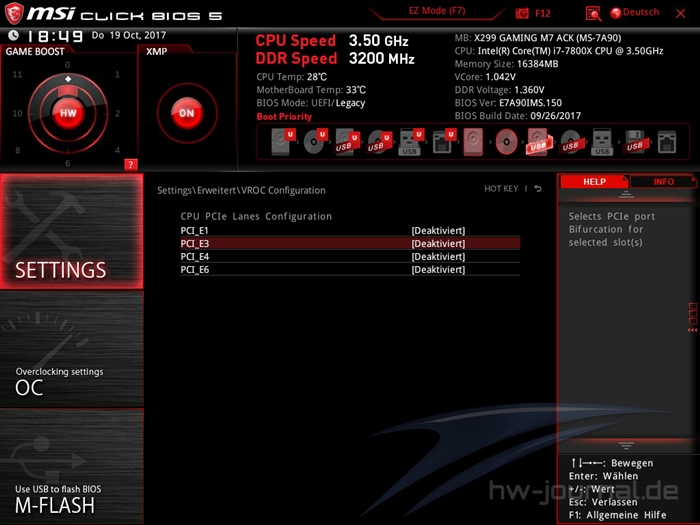Image resolution: width=700 pixels, height=525 pixels.
Task: Click the help panel bottom handle
Action: 626,445
